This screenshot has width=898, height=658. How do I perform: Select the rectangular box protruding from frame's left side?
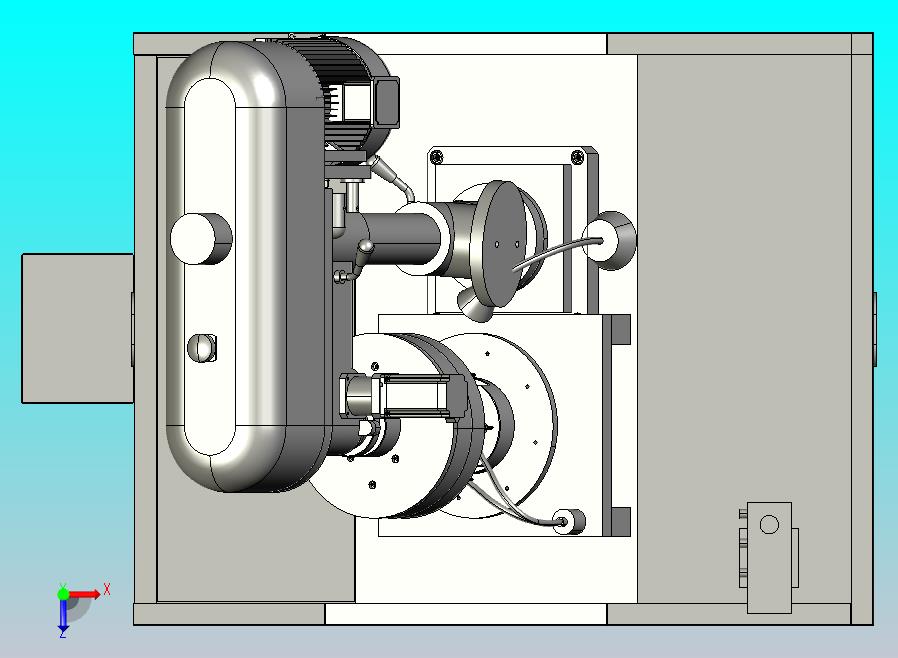[x=77, y=329]
